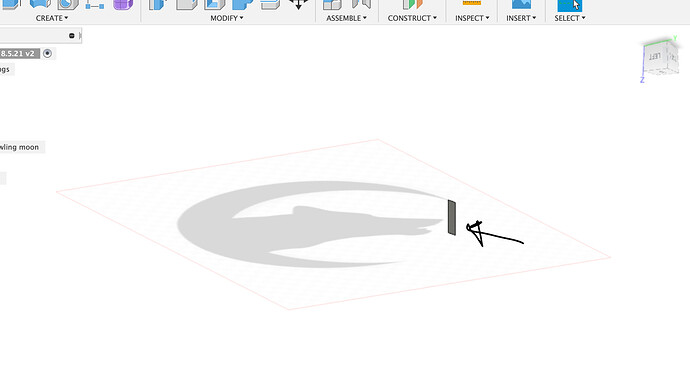
Task: Click the Revolve tool icon in CREATE
Action: [x=40, y=4]
